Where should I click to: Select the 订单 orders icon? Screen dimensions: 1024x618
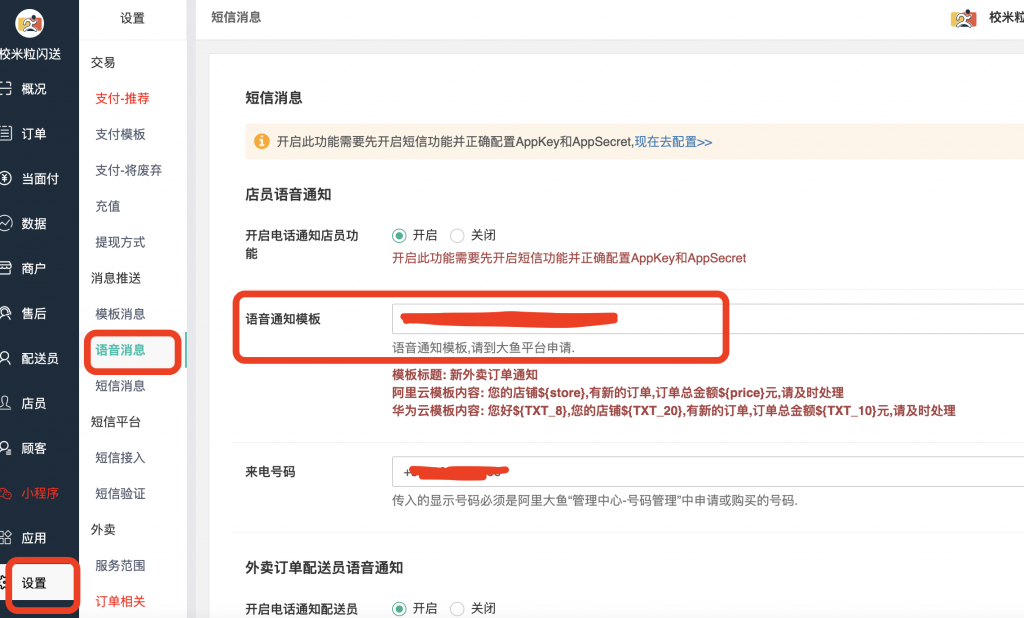click(35, 133)
